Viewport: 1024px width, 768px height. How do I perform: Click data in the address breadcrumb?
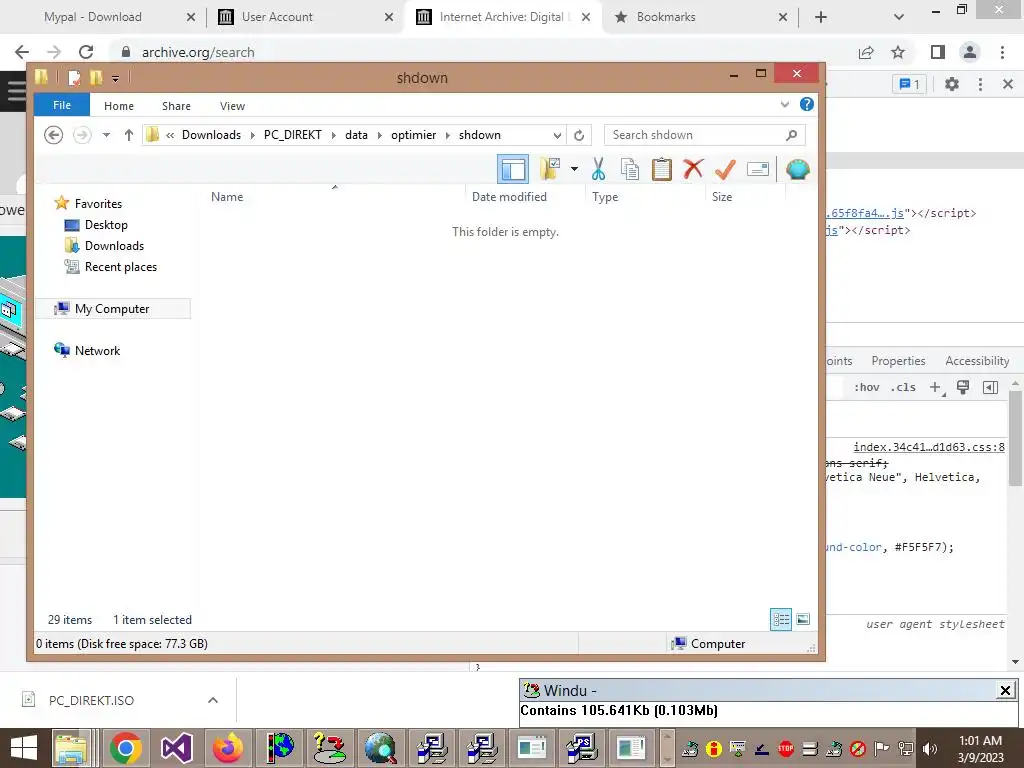356,135
